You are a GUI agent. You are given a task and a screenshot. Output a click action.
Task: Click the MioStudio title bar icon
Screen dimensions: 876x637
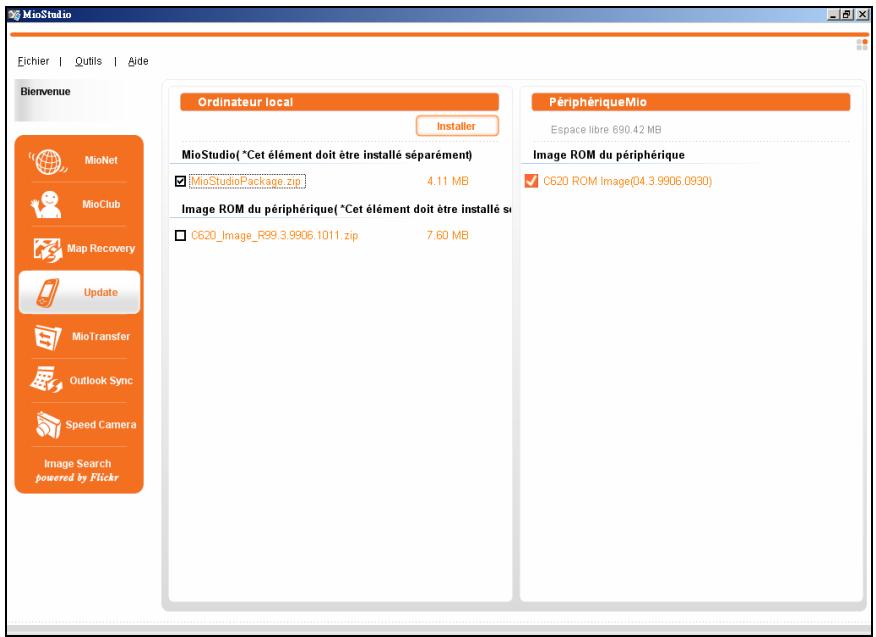pyautogui.click(x=15, y=15)
